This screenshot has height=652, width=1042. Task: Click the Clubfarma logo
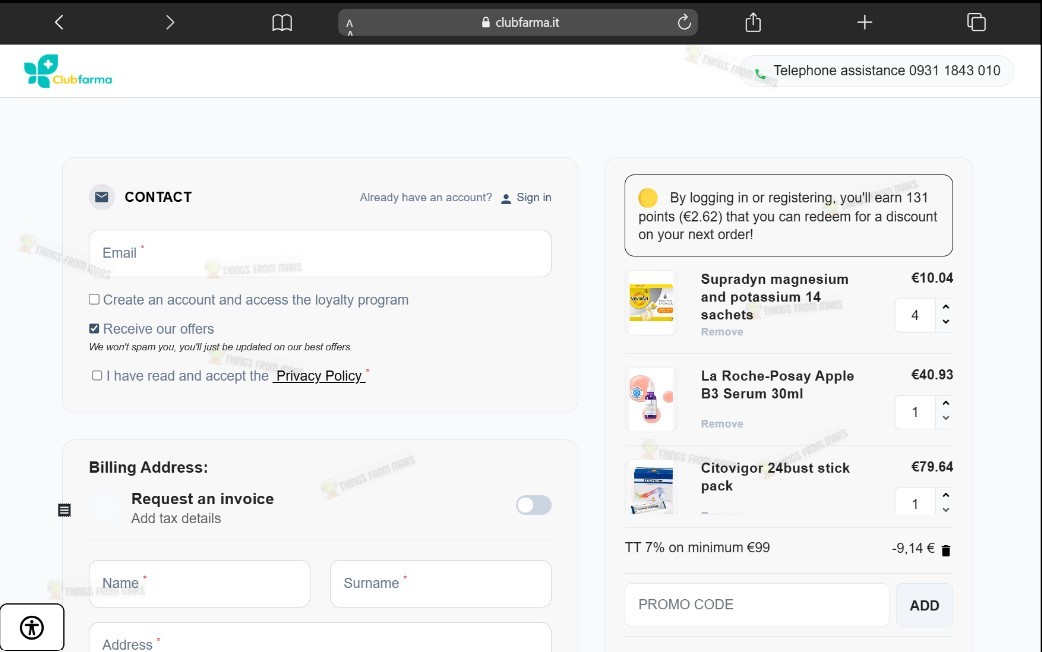pyautogui.click(x=68, y=71)
